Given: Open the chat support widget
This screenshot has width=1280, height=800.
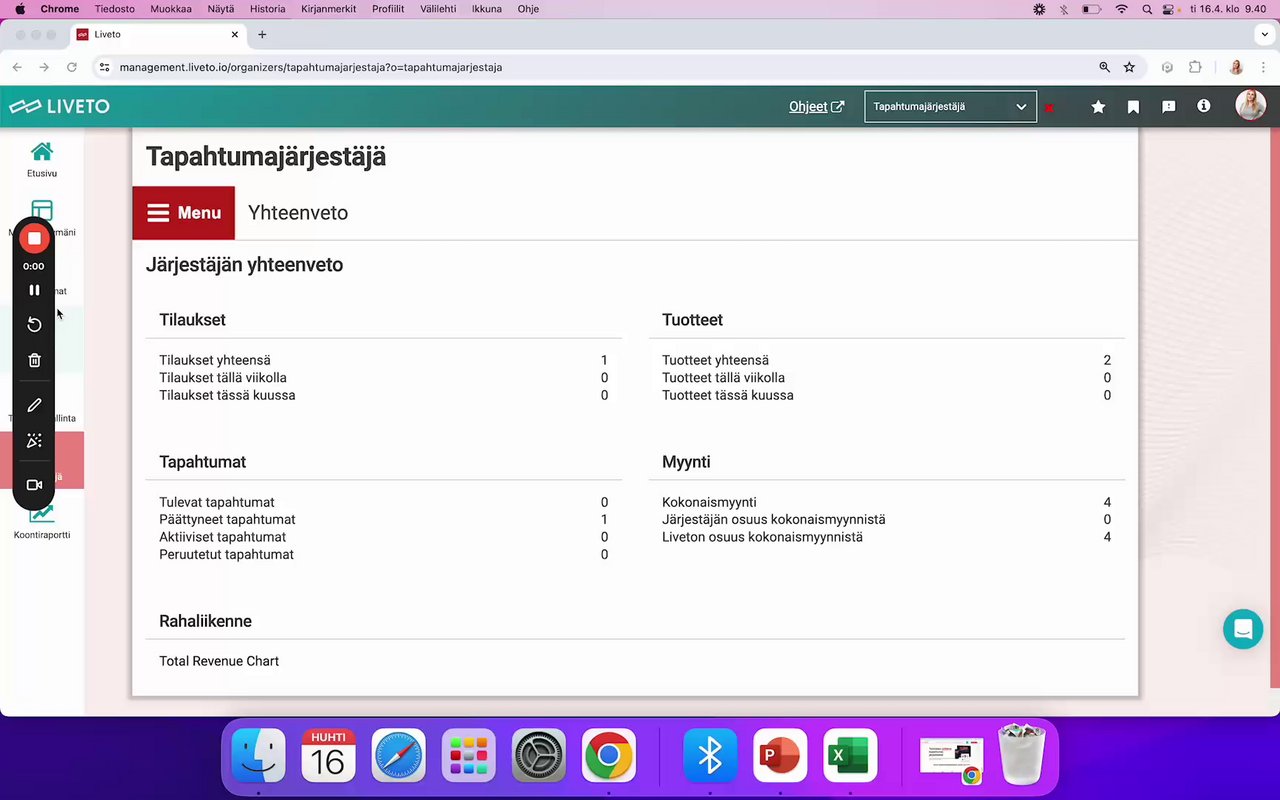Looking at the screenshot, I should tap(1243, 629).
